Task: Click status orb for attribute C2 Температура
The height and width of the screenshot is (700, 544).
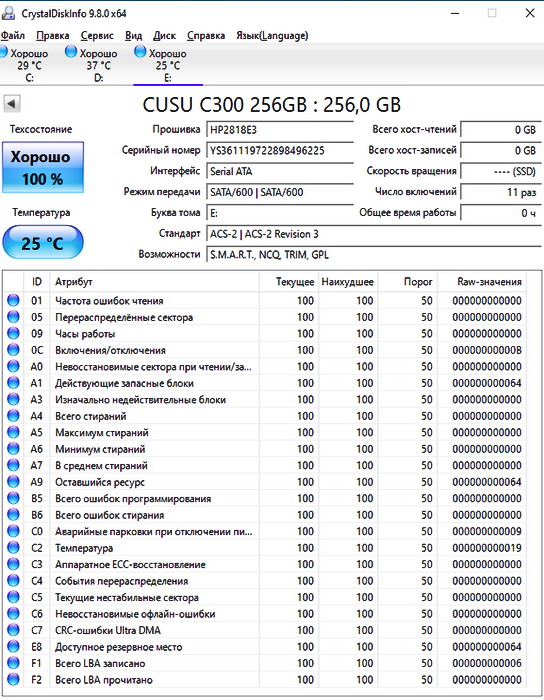Action: click(x=13, y=548)
